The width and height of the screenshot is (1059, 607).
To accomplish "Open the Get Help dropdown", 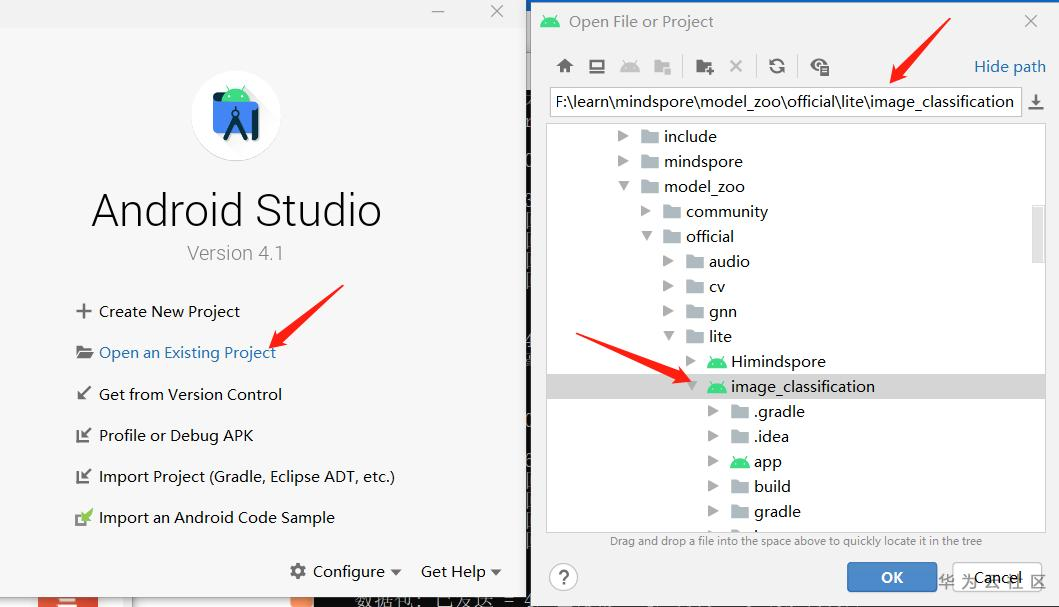I will (x=461, y=571).
